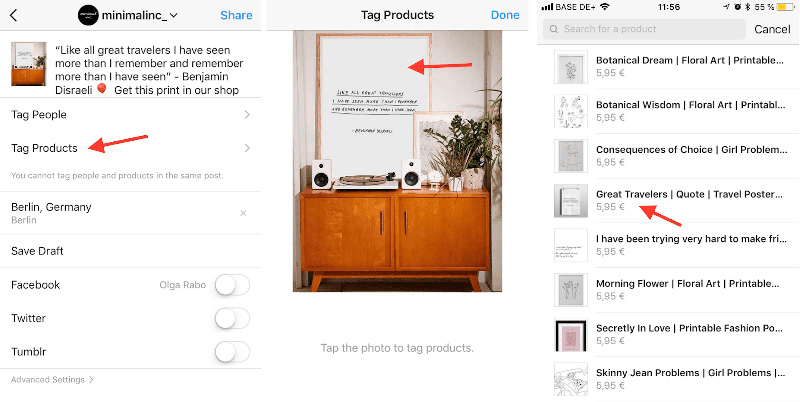800x402 pixels.
Task: Tap the battery indicator in status bar
Action: (x=785, y=7)
